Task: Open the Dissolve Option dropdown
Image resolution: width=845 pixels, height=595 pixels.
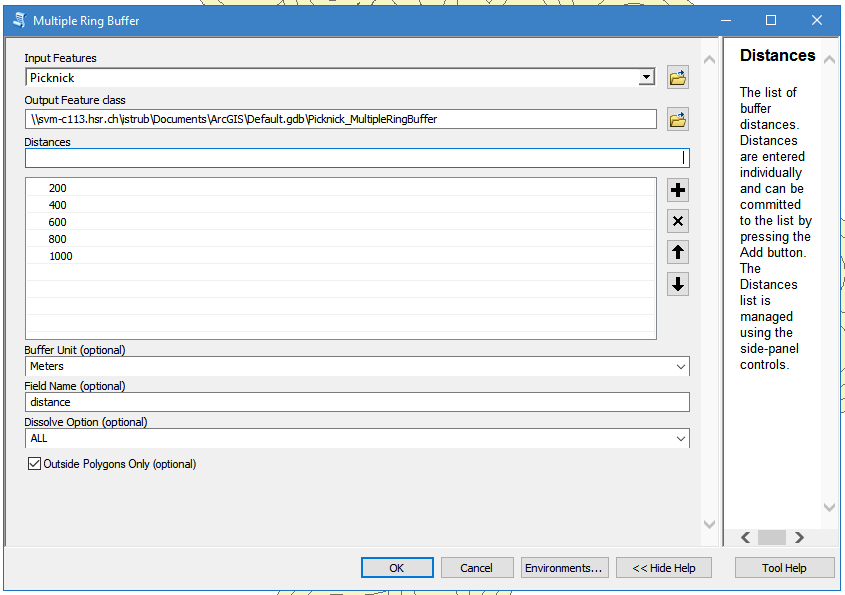Action: [681, 439]
